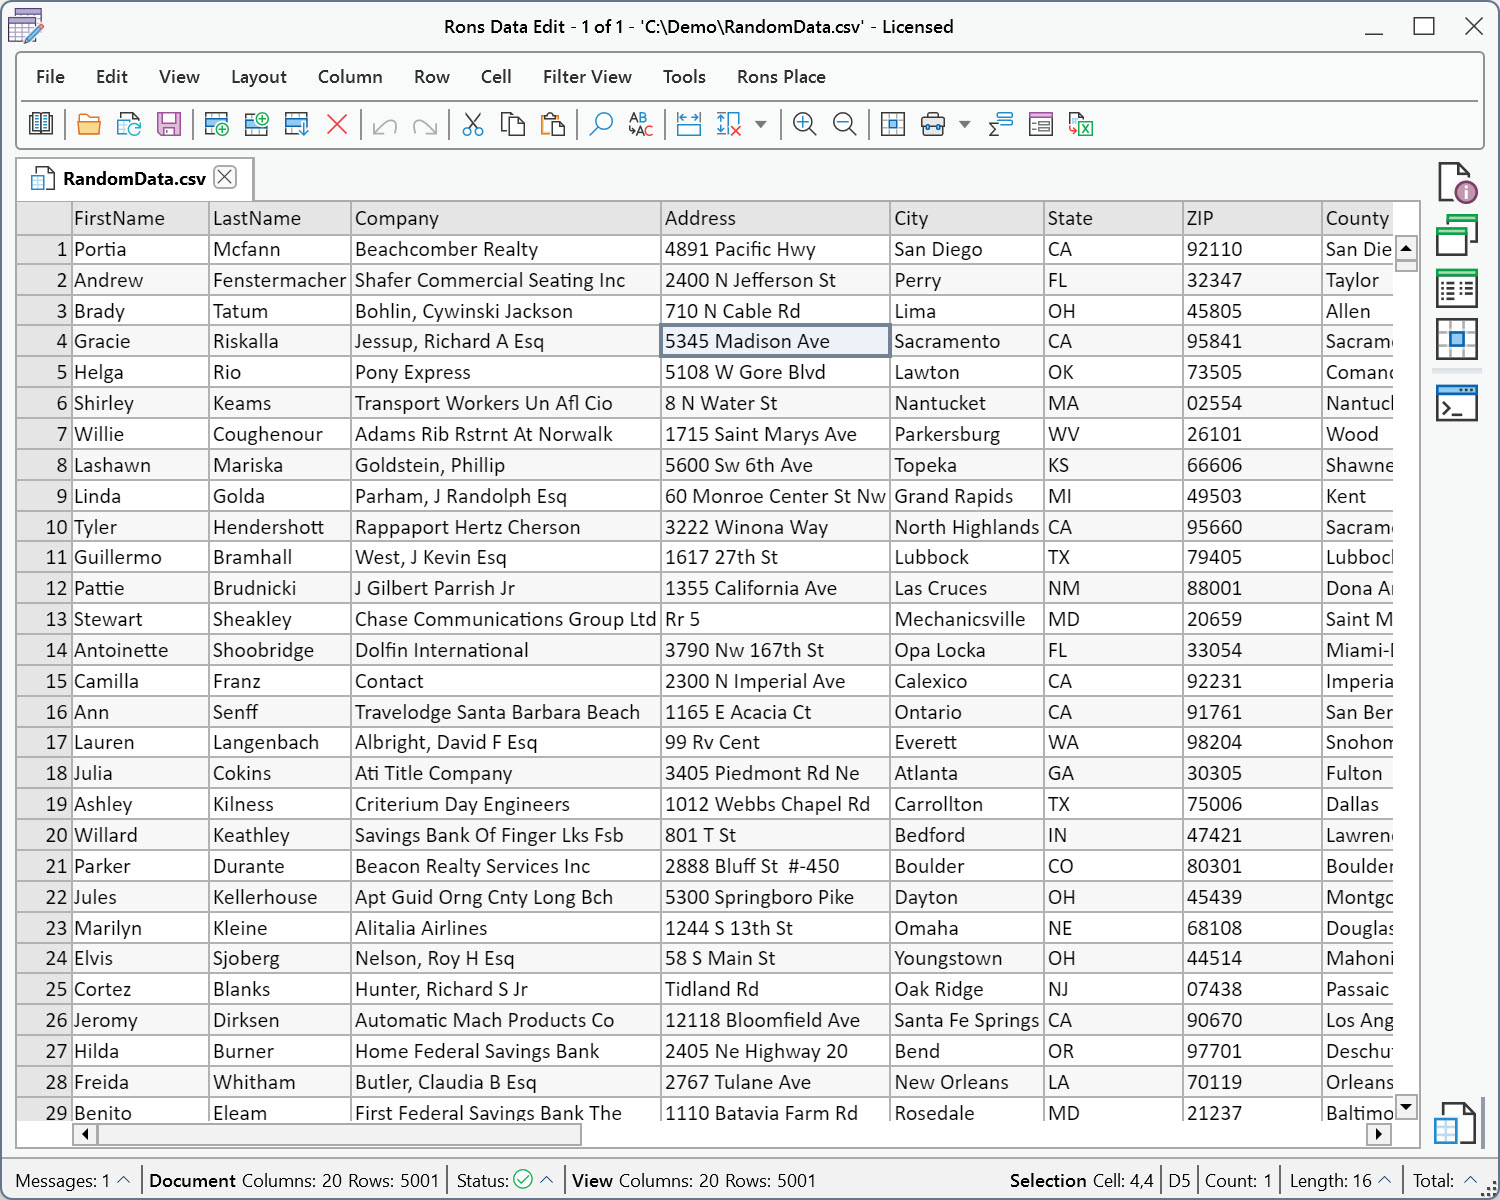
Task: Click the right arrow of horizontal scrollbar
Action: click(x=1380, y=1134)
